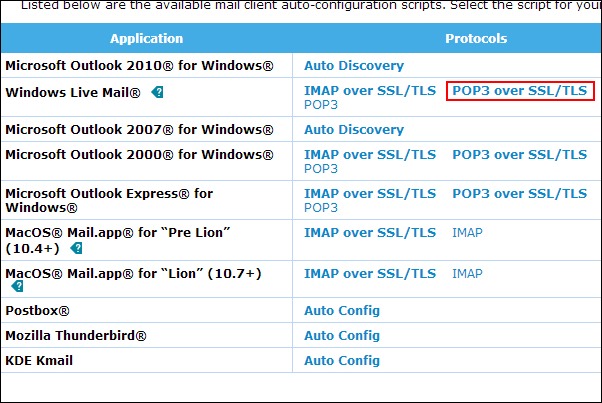Click Microsoft Outlook 2007 for Windows text

(139, 130)
